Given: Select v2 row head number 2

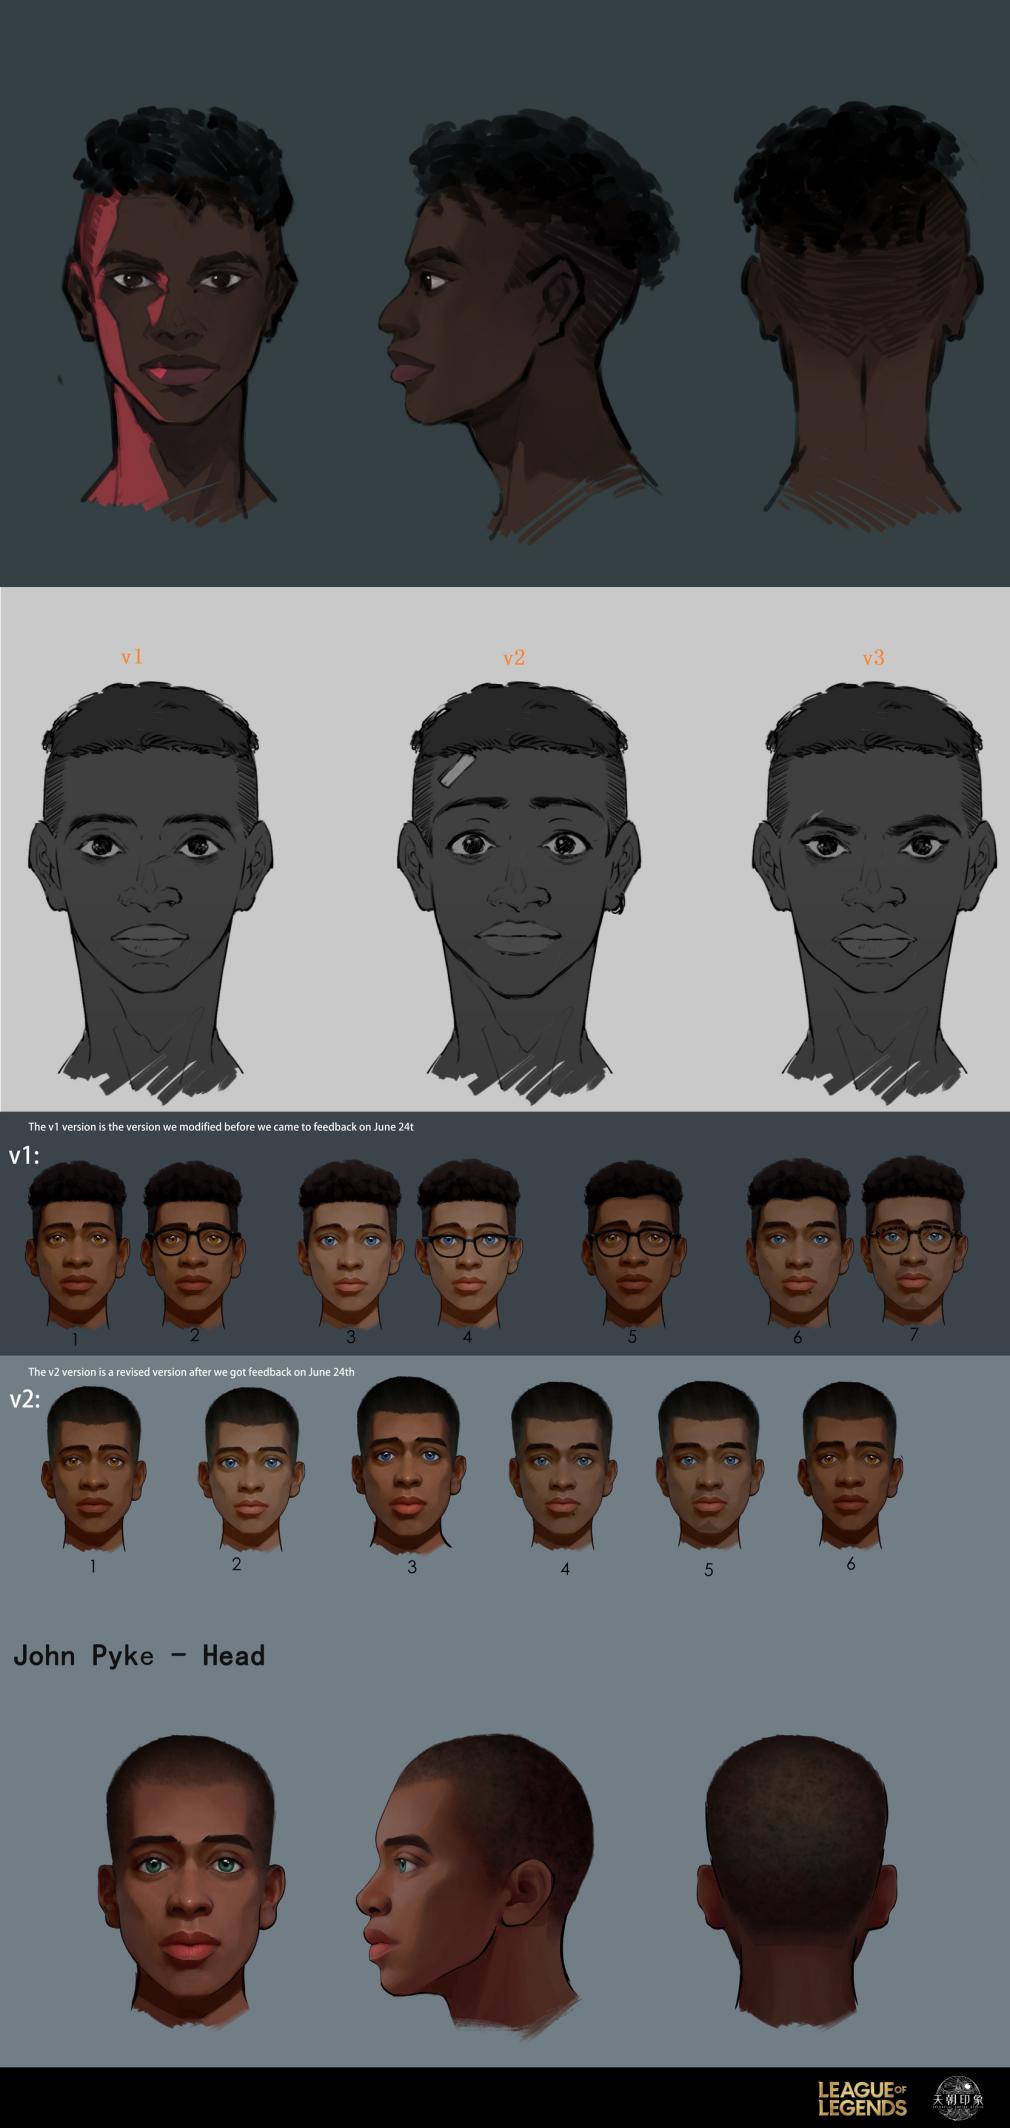Looking at the screenshot, I should (251, 1468).
